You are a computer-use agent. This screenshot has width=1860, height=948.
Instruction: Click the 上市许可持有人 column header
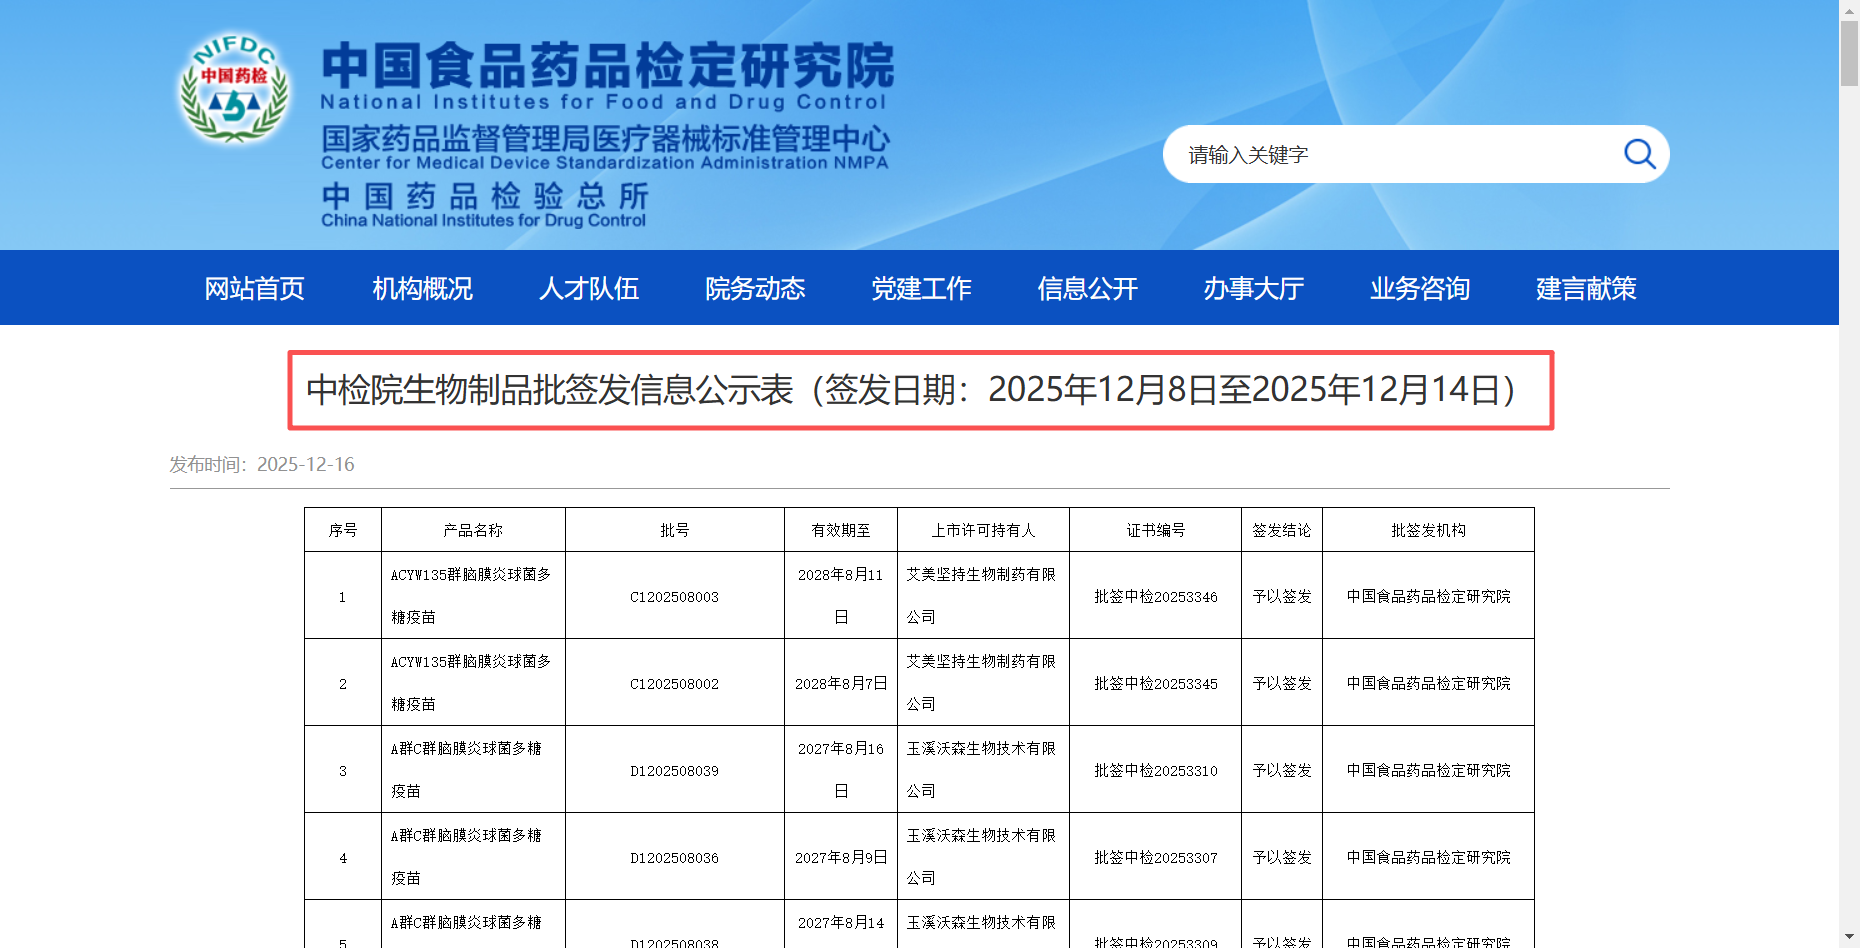click(984, 530)
